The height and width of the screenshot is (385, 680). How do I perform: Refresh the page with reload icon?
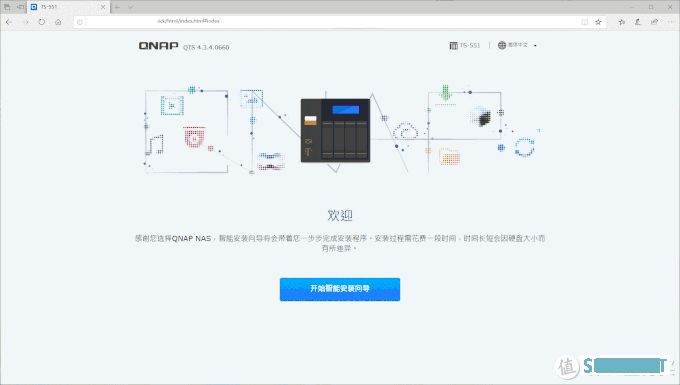click(42, 22)
